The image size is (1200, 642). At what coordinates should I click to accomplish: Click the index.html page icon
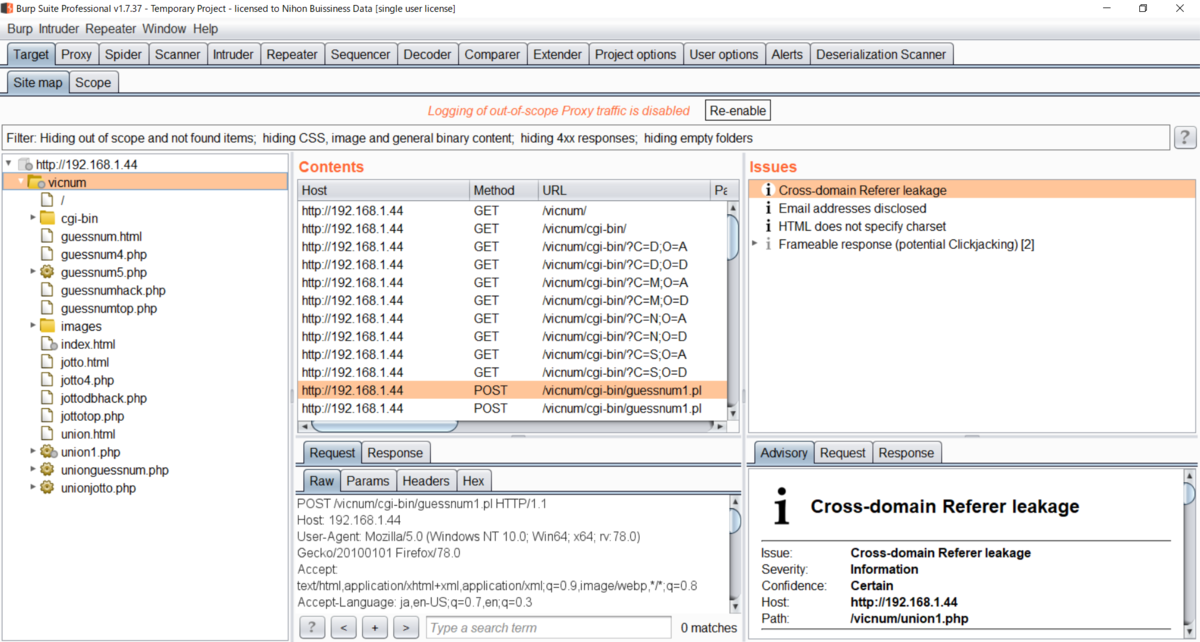coord(47,344)
